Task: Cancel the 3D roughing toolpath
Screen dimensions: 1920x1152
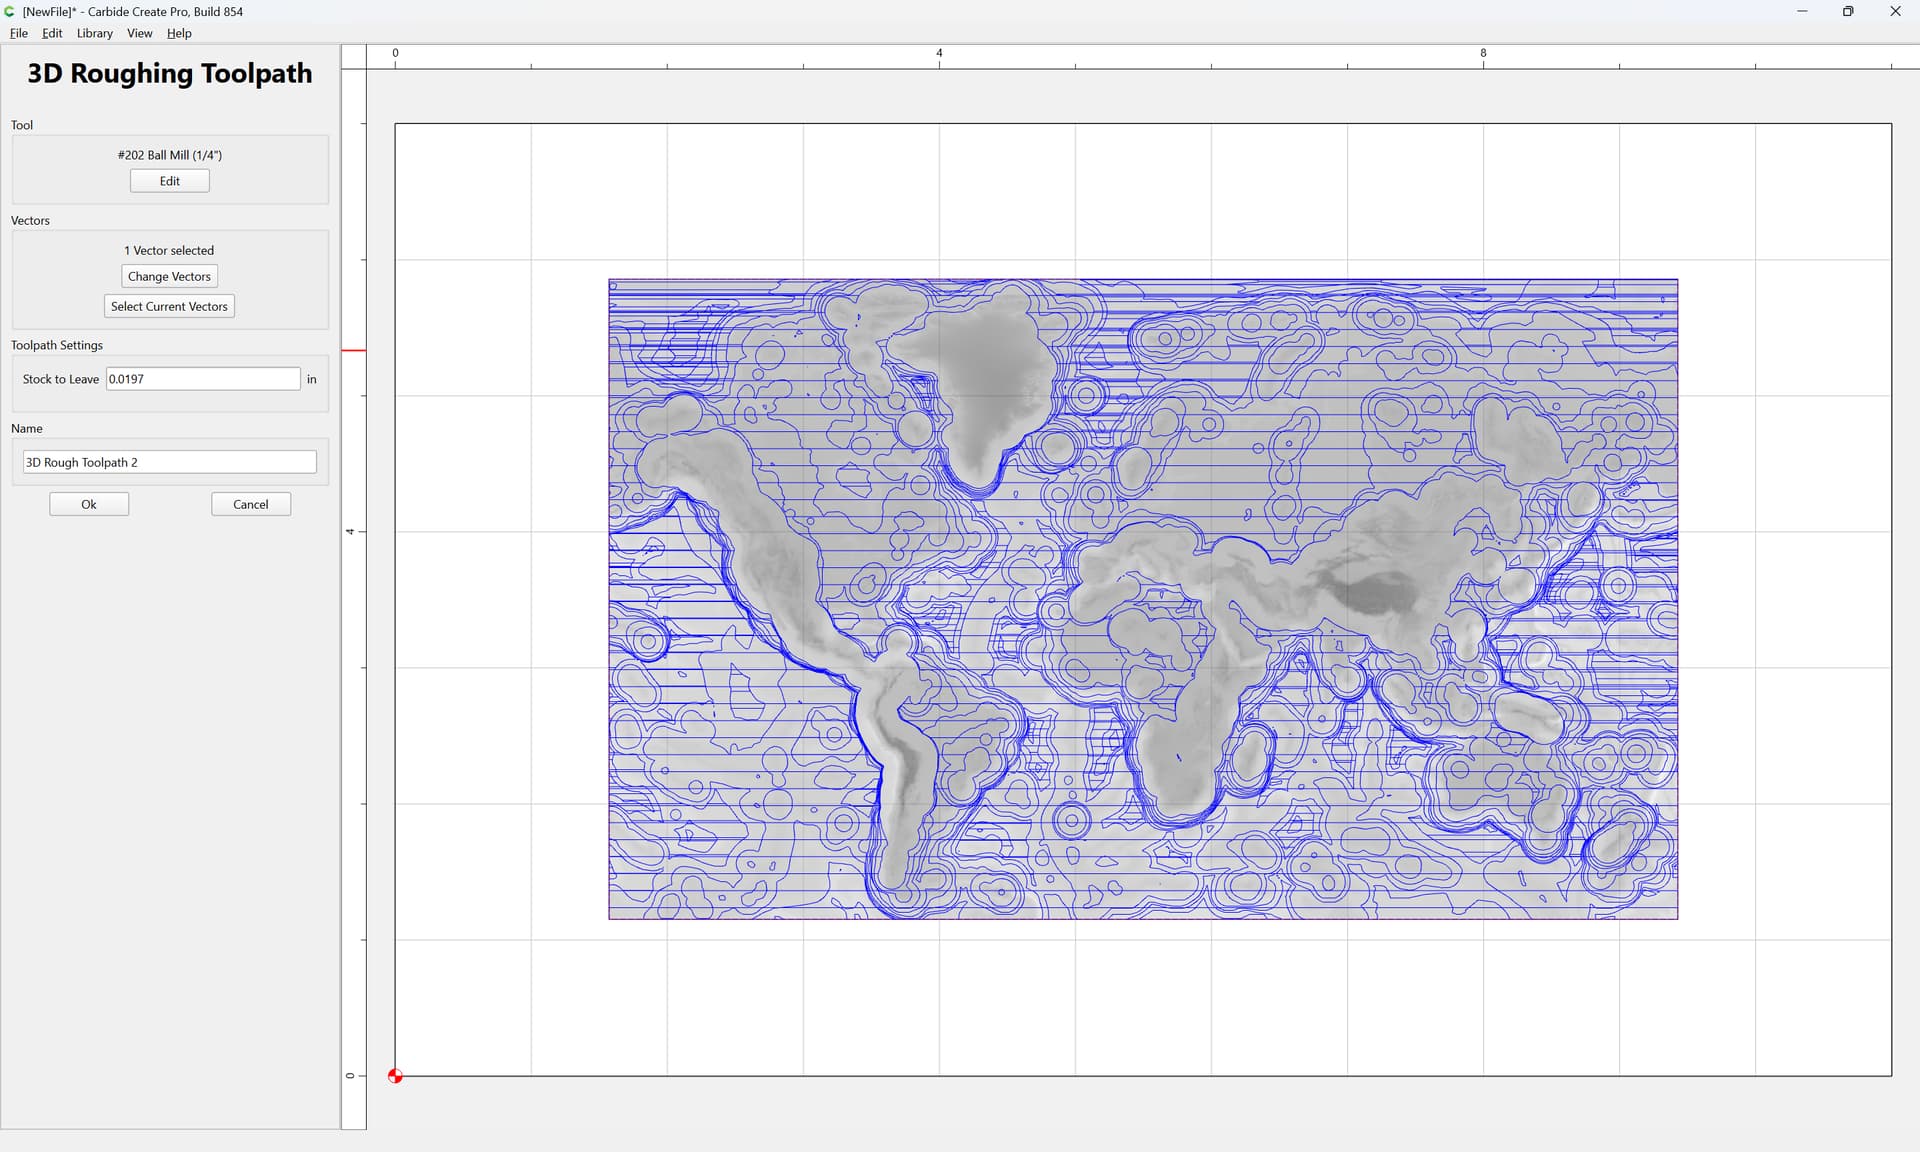Action: 251,504
